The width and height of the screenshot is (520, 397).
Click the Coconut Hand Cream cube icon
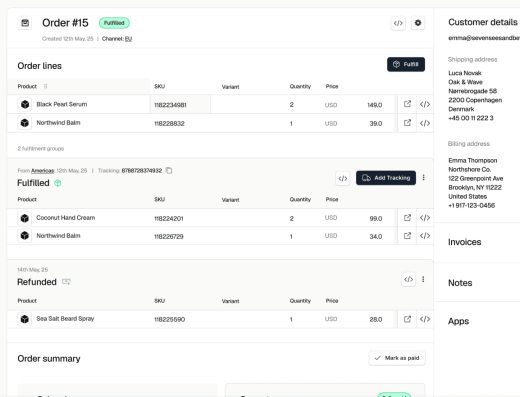click(x=25, y=218)
